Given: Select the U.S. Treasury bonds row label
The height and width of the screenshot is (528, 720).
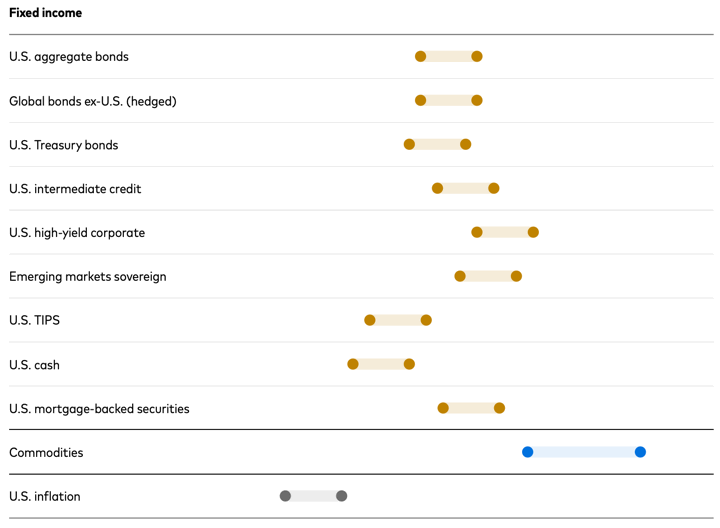Looking at the screenshot, I should coord(64,145).
